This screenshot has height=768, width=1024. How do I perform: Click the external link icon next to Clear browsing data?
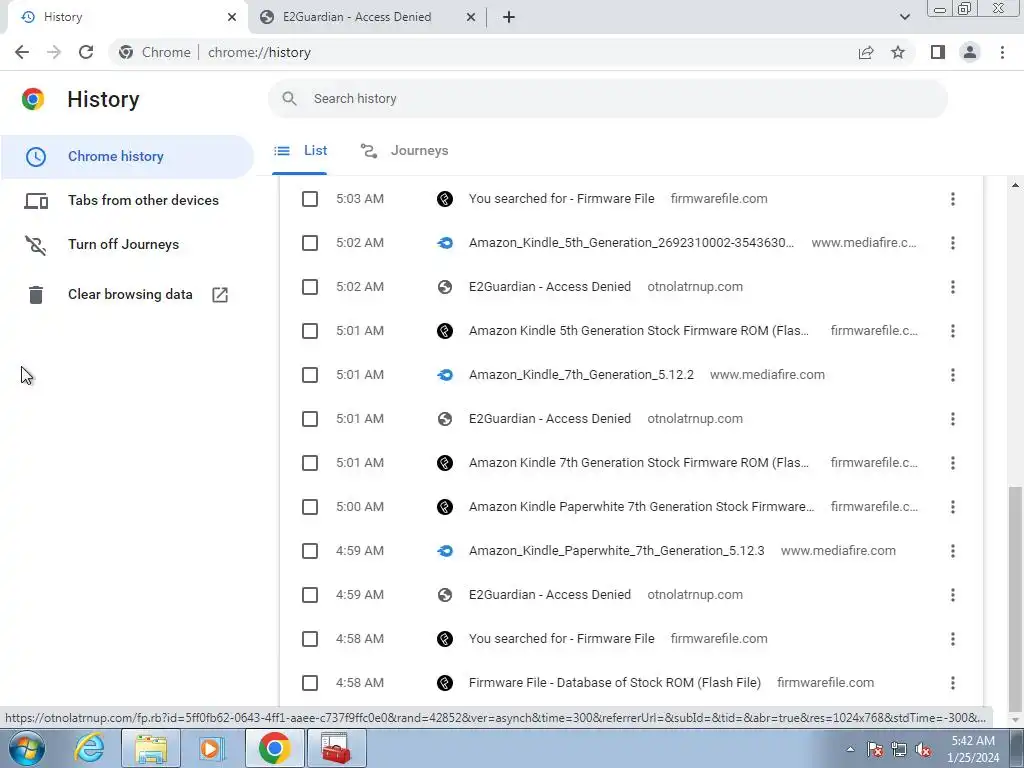pyautogui.click(x=220, y=295)
